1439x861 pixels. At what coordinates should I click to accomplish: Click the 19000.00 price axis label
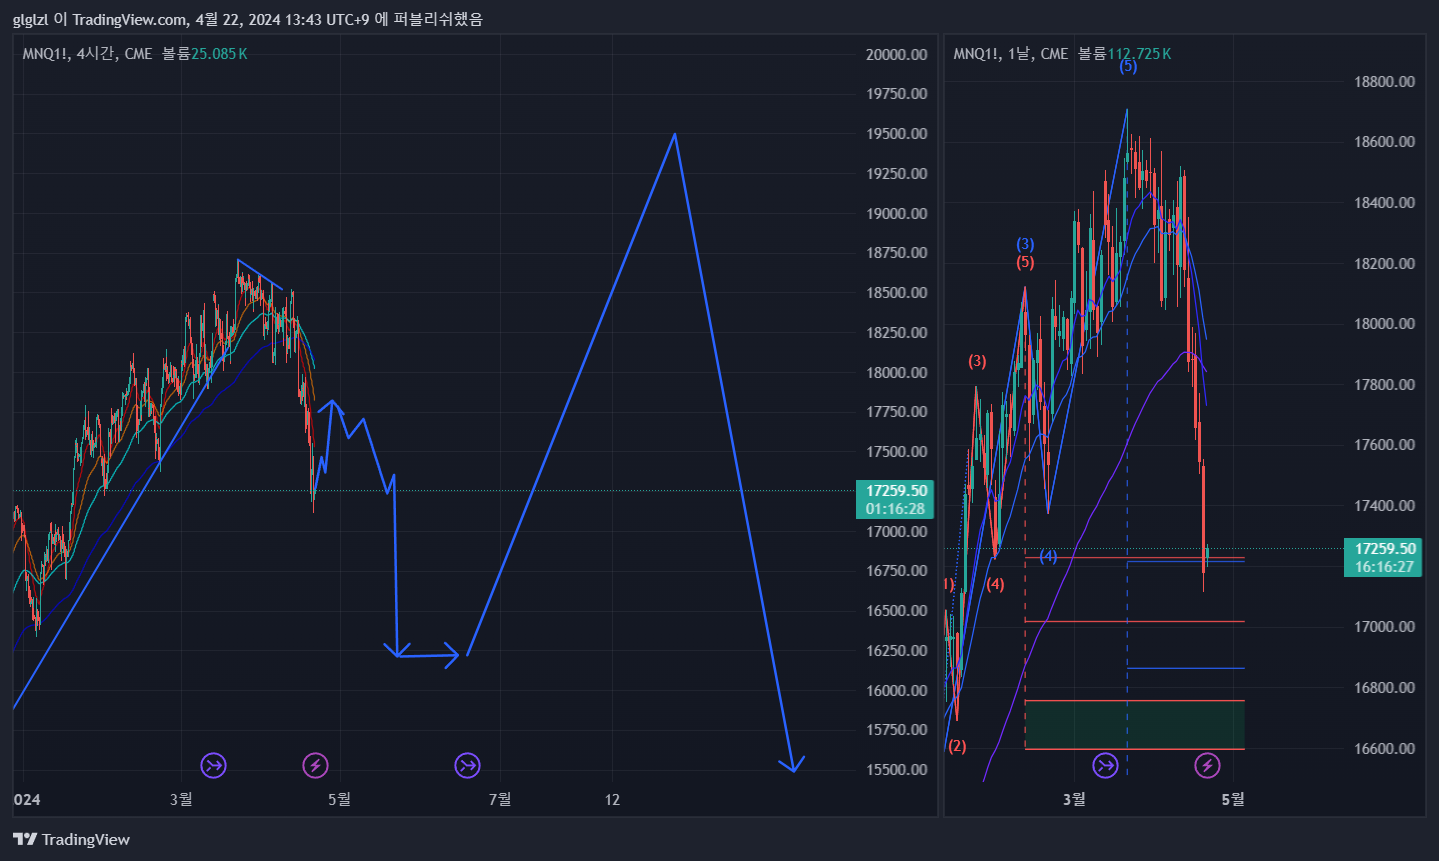click(x=897, y=213)
